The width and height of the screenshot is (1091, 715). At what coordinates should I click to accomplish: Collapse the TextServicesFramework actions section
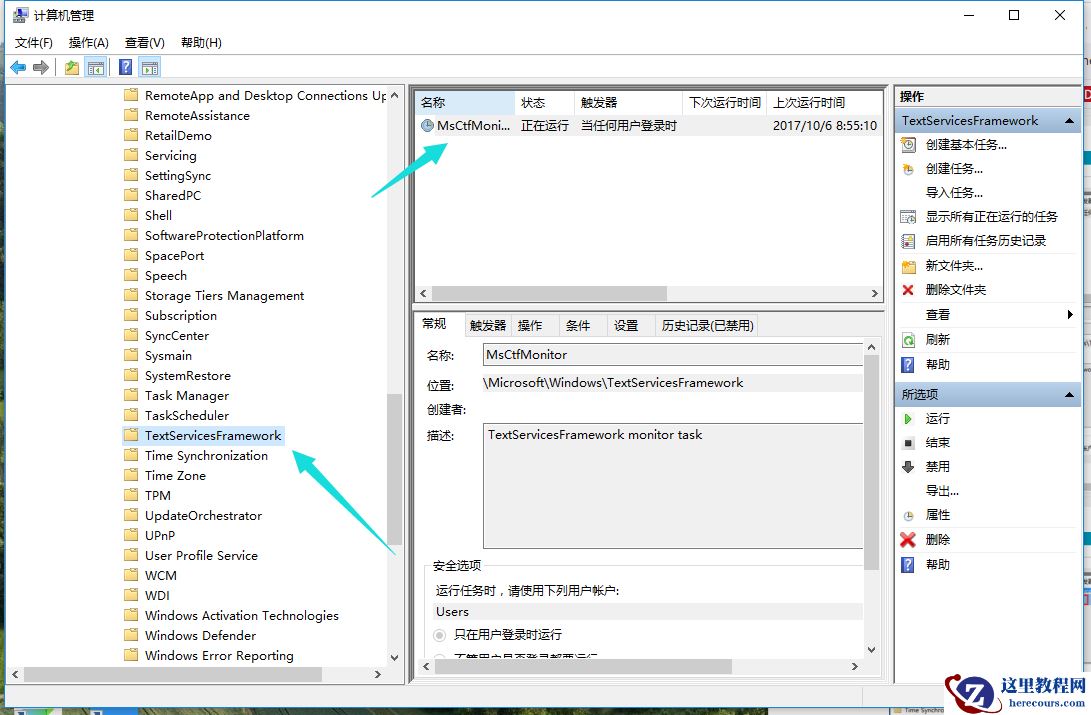[1069, 120]
